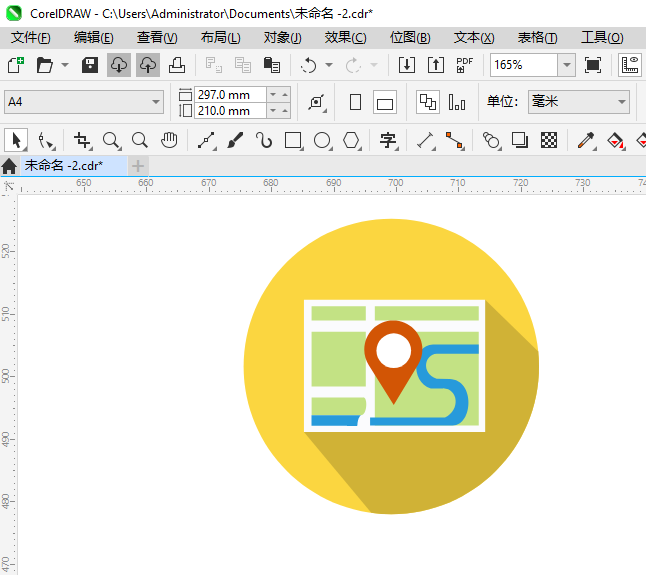Select the Parallel Dimension line tool

(x=426, y=140)
